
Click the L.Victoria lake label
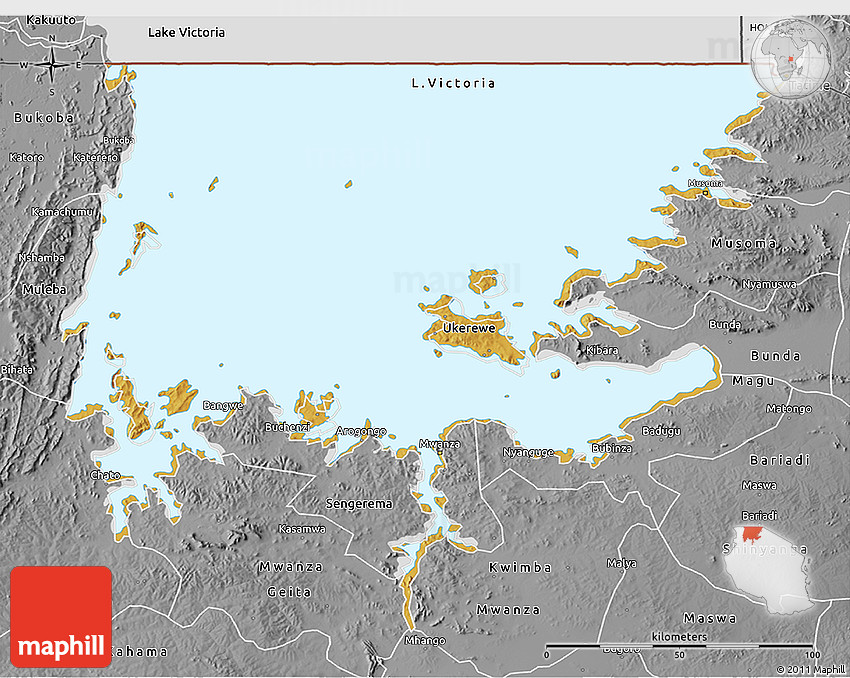[453, 83]
